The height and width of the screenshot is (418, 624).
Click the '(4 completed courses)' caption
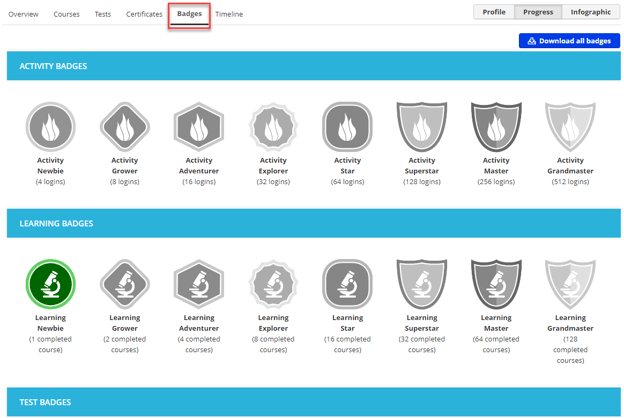[199, 344]
